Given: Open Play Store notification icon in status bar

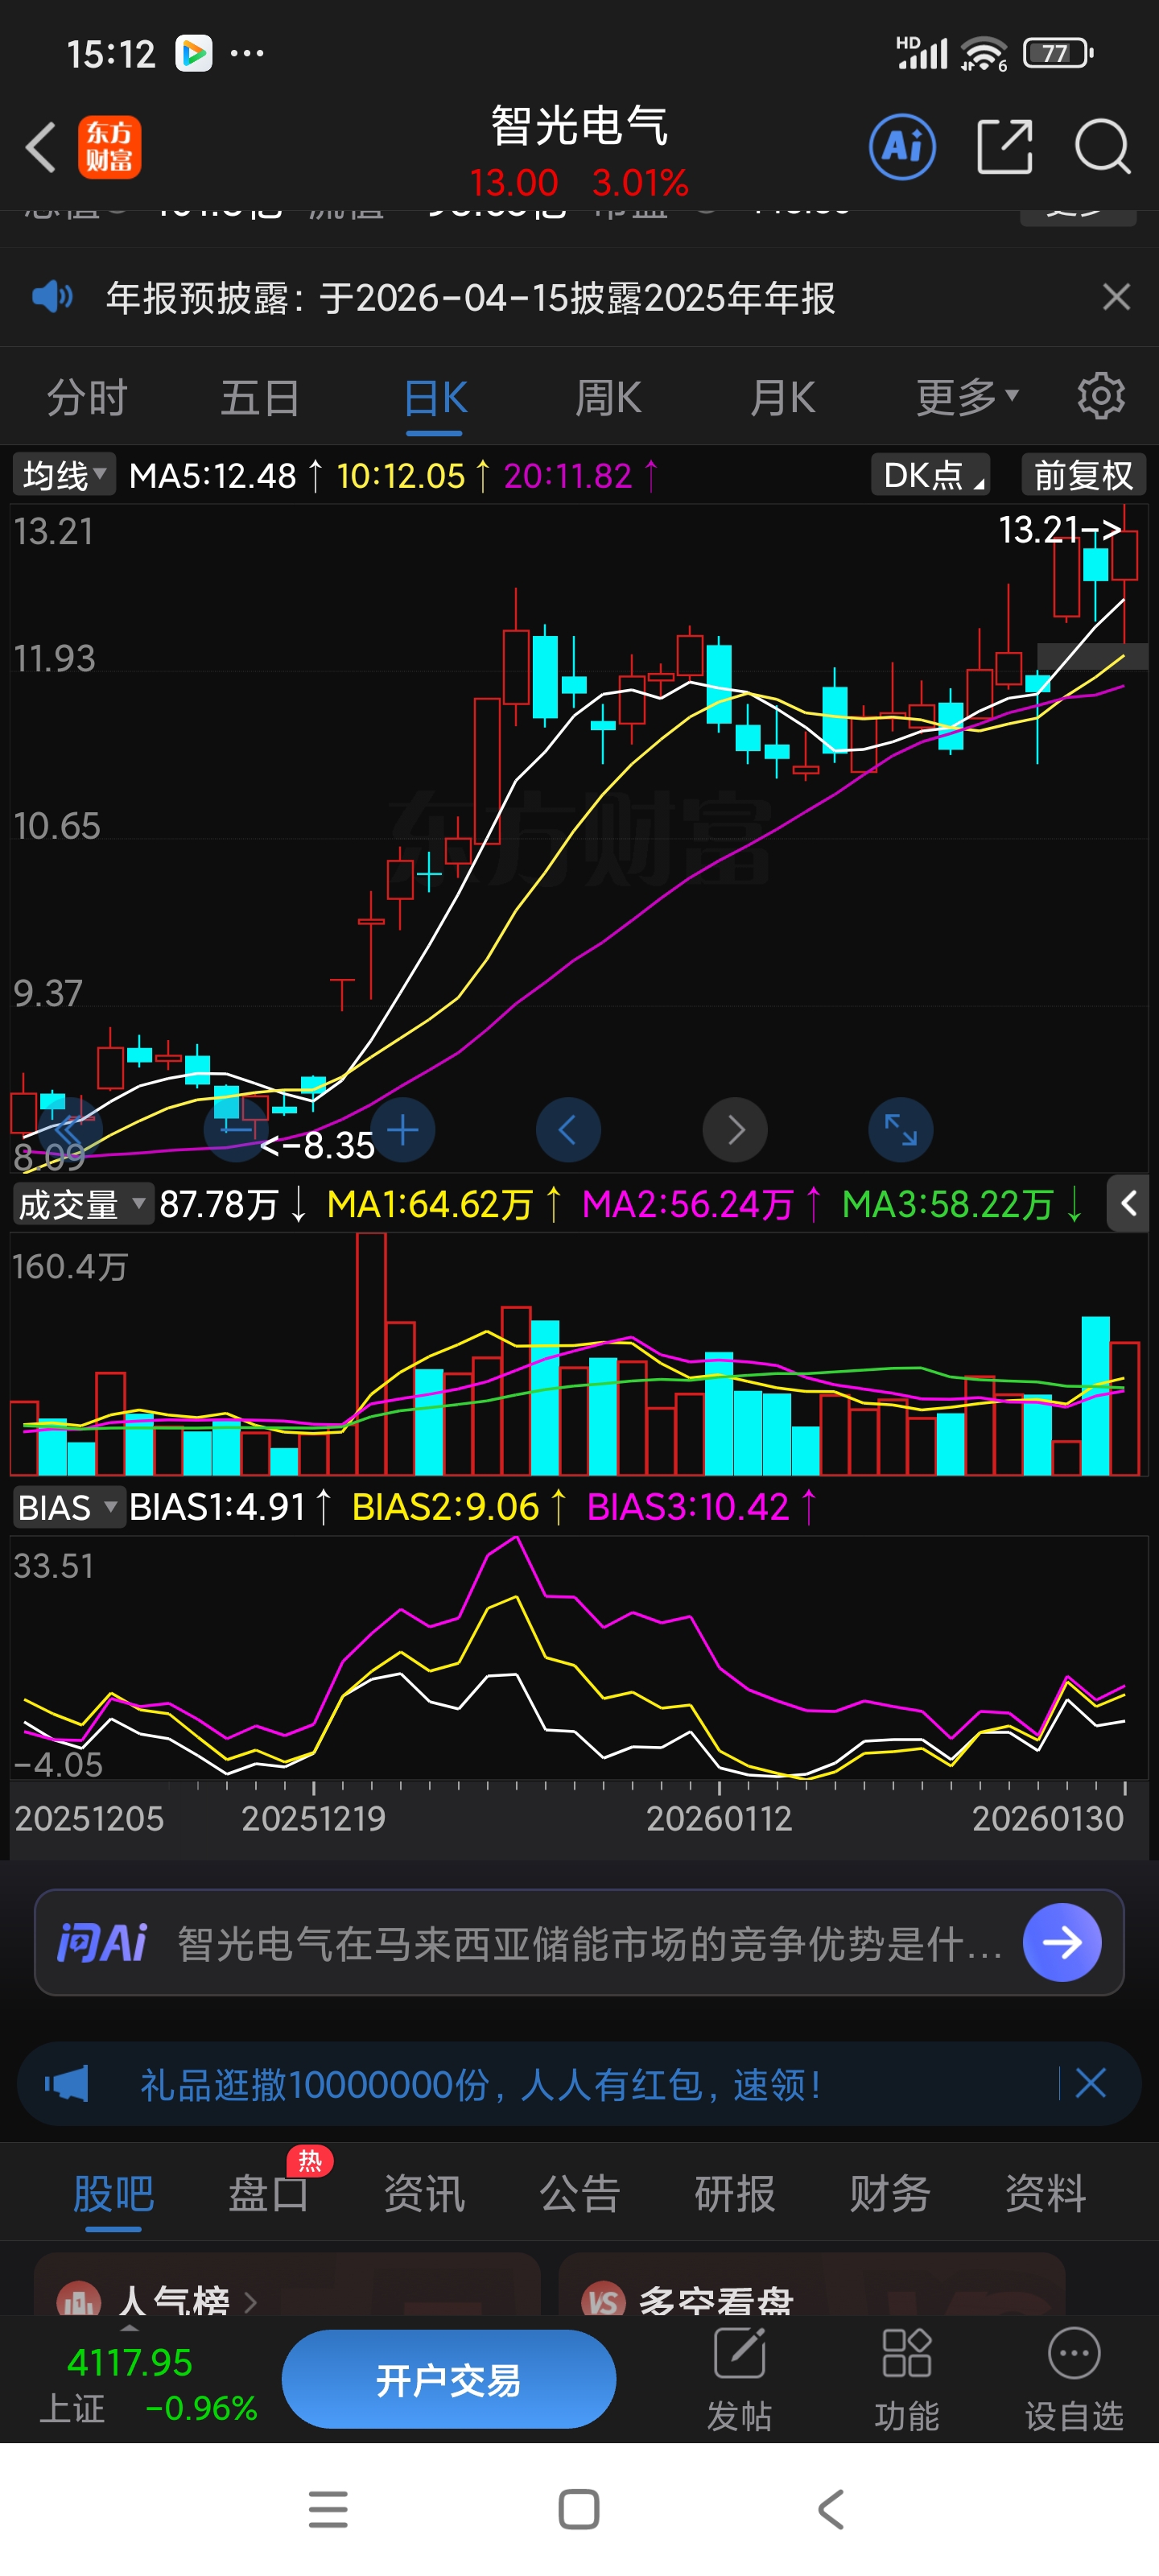Looking at the screenshot, I should 194,53.
